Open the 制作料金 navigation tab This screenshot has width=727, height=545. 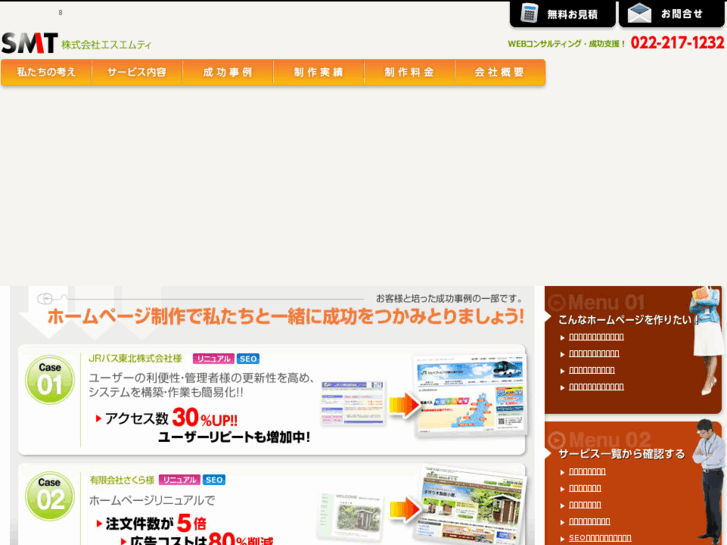(409, 72)
